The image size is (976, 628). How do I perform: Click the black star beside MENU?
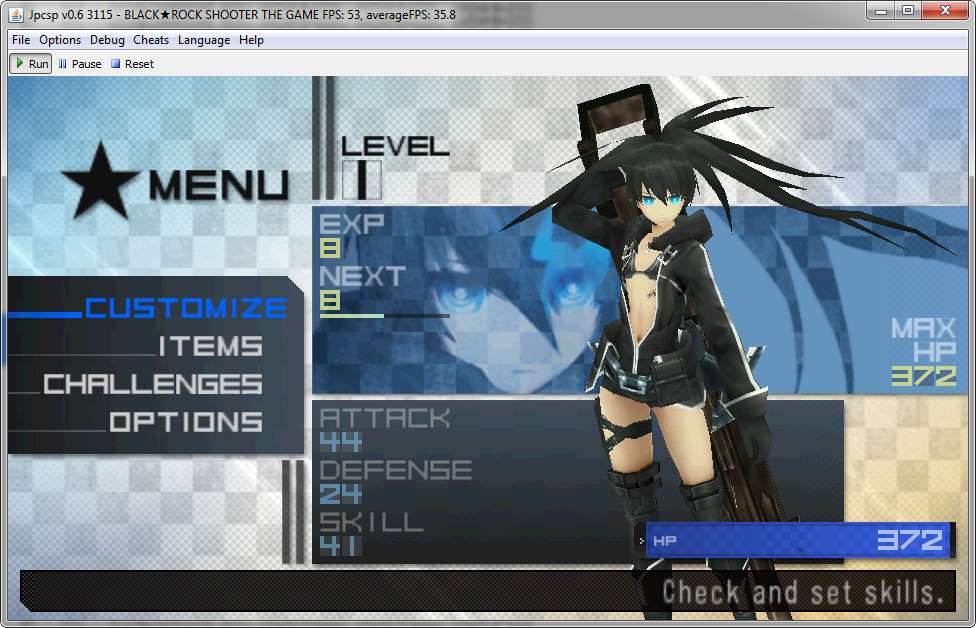click(x=100, y=180)
